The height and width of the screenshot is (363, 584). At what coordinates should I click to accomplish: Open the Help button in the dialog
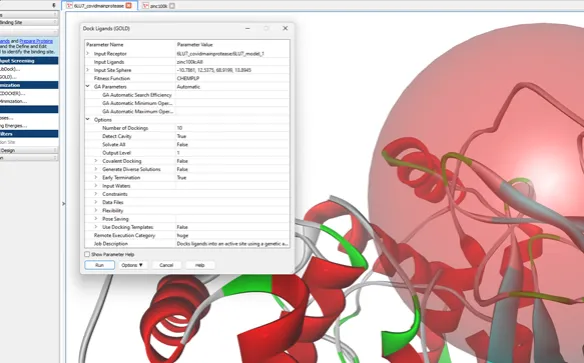[200, 265]
